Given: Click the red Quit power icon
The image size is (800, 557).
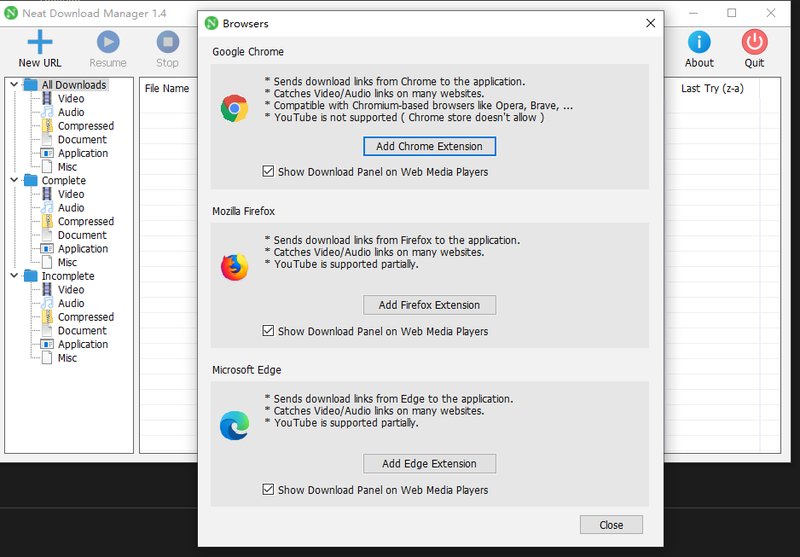Looking at the screenshot, I should coord(754,42).
